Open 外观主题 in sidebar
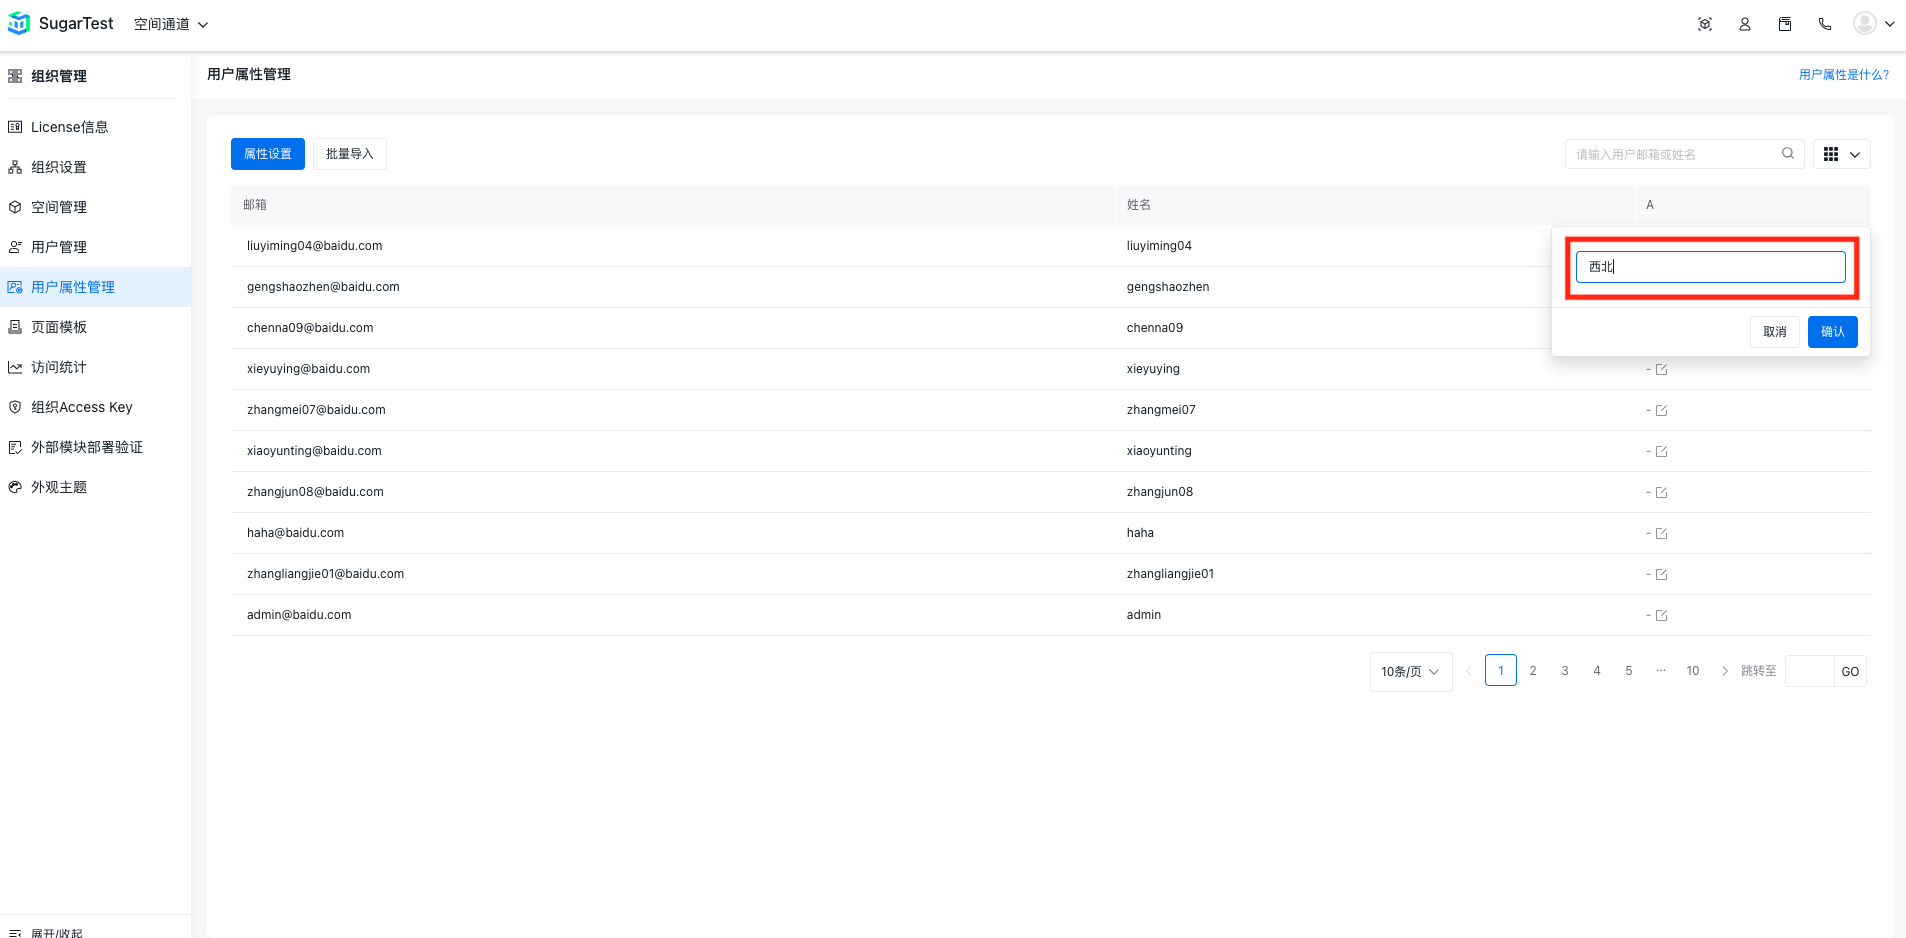The height and width of the screenshot is (938, 1906). coord(95,487)
